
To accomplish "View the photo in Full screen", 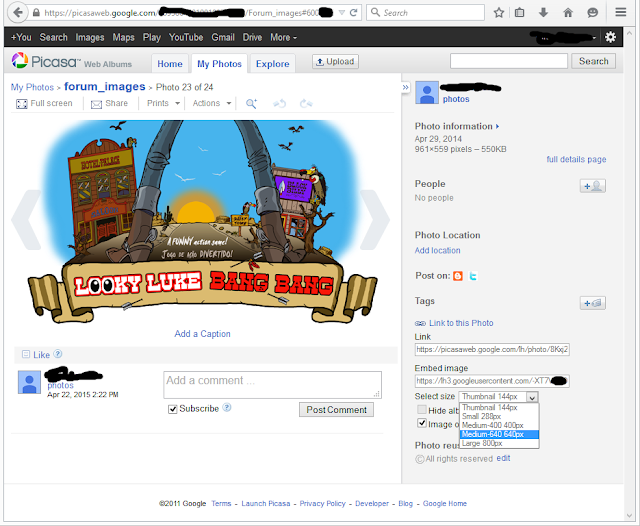I will (44, 103).
